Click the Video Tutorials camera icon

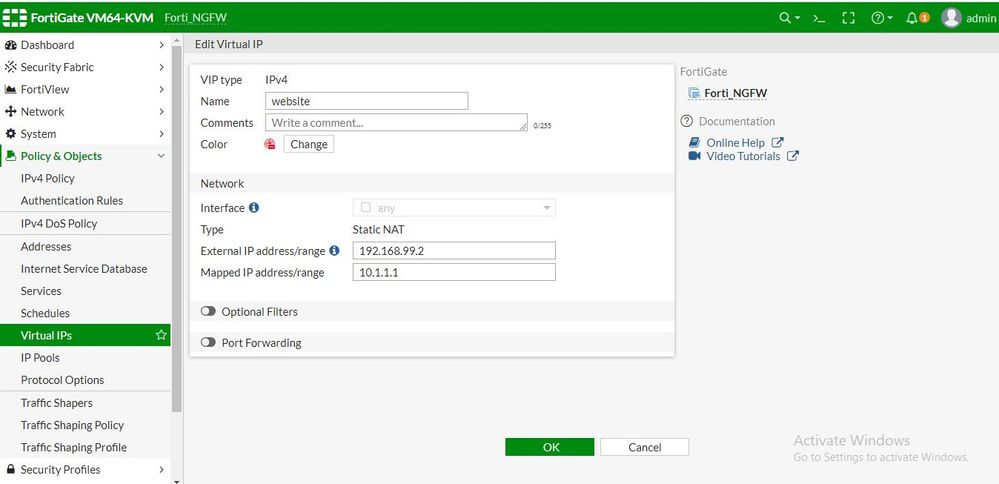coord(694,156)
